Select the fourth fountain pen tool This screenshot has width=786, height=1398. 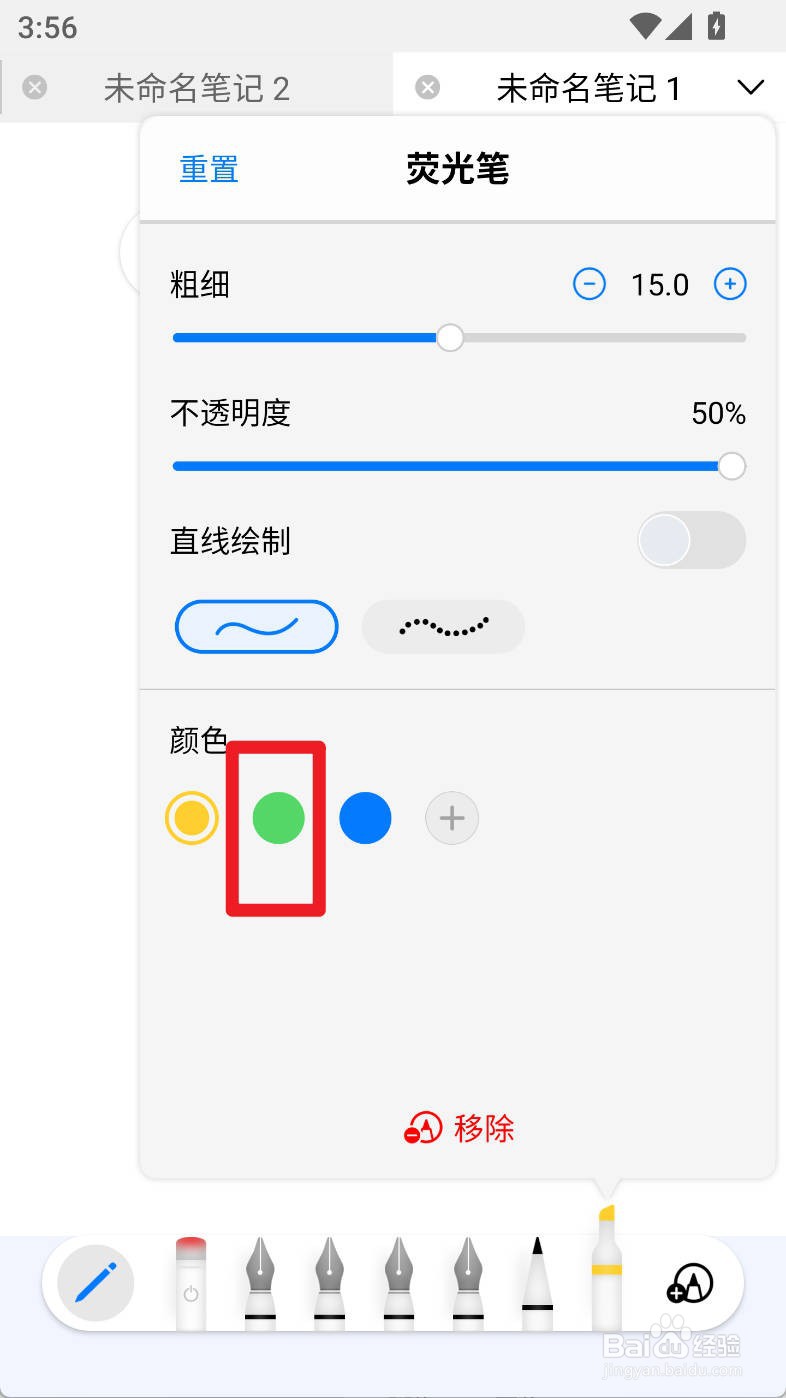point(468,1283)
